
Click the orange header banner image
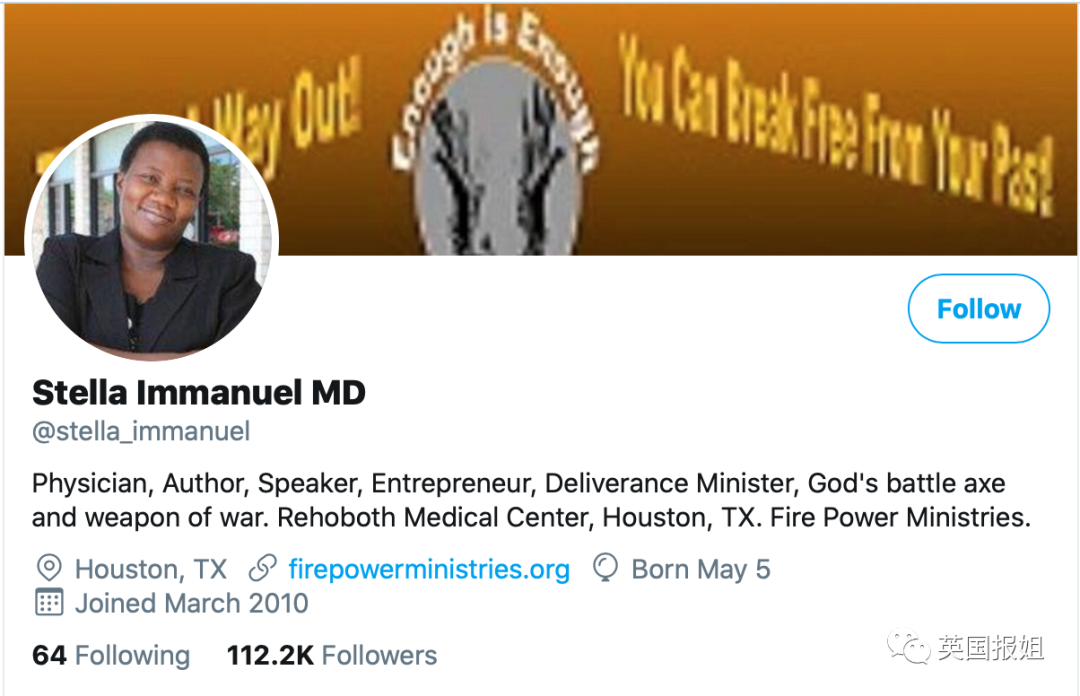point(540,130)
